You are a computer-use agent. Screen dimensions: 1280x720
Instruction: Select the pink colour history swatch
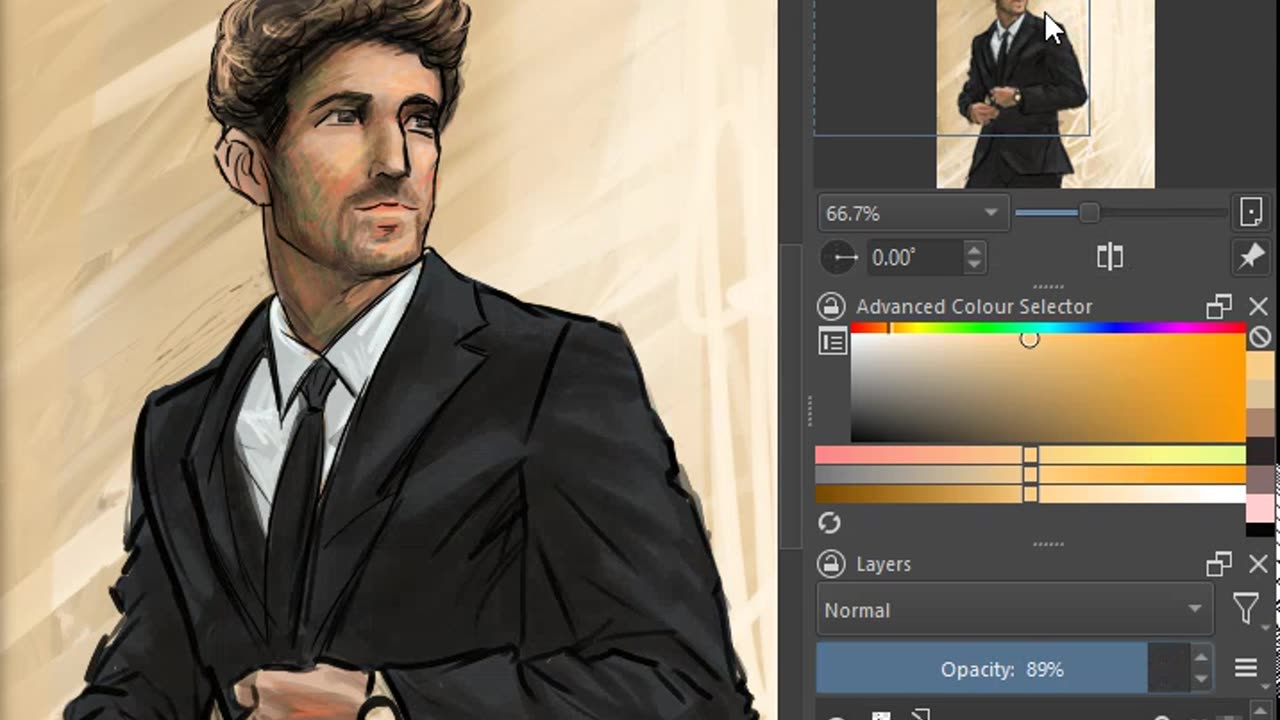pos(1261,508)
